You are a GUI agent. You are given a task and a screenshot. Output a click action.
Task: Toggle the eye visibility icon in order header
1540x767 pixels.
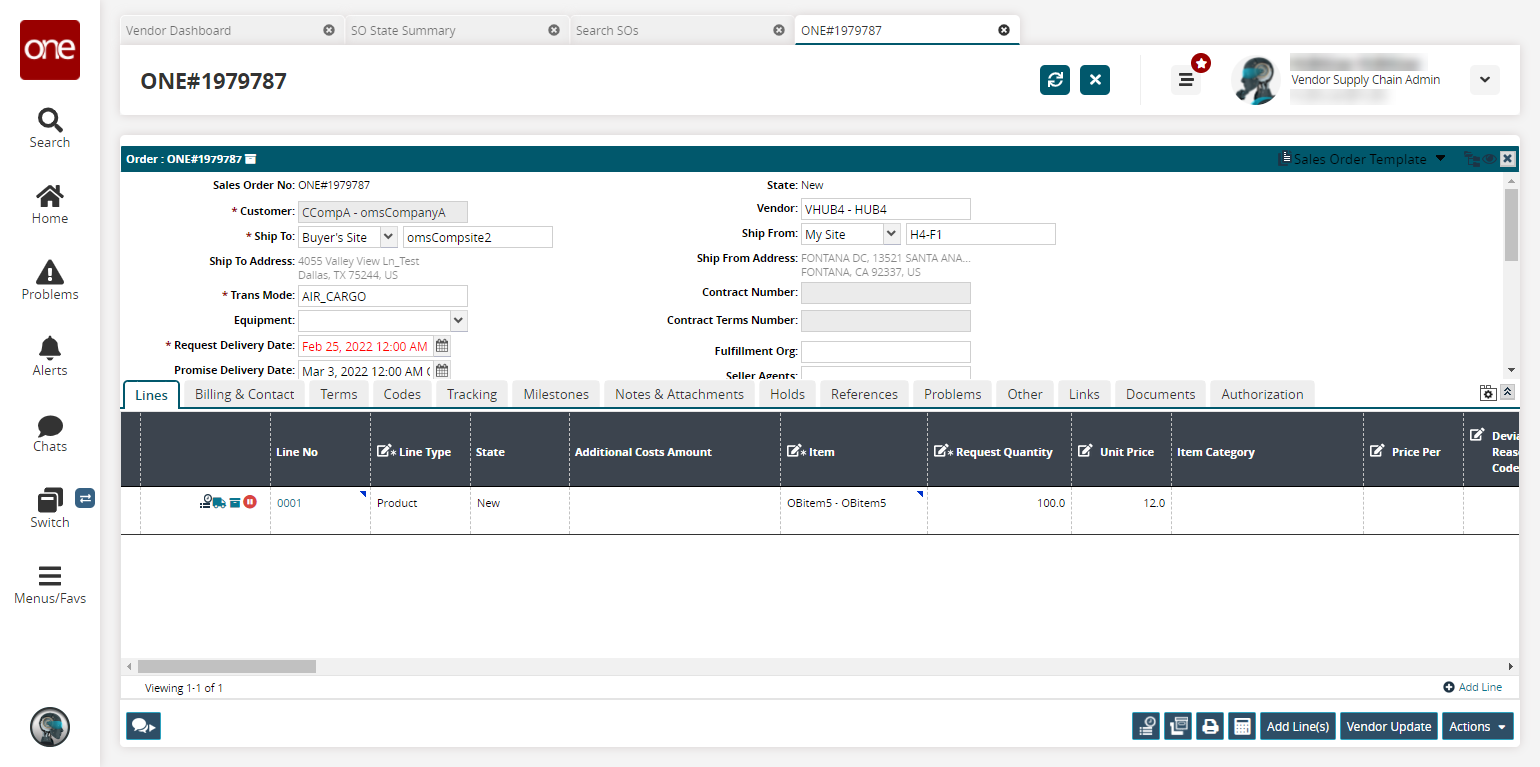pos(1489,159)
